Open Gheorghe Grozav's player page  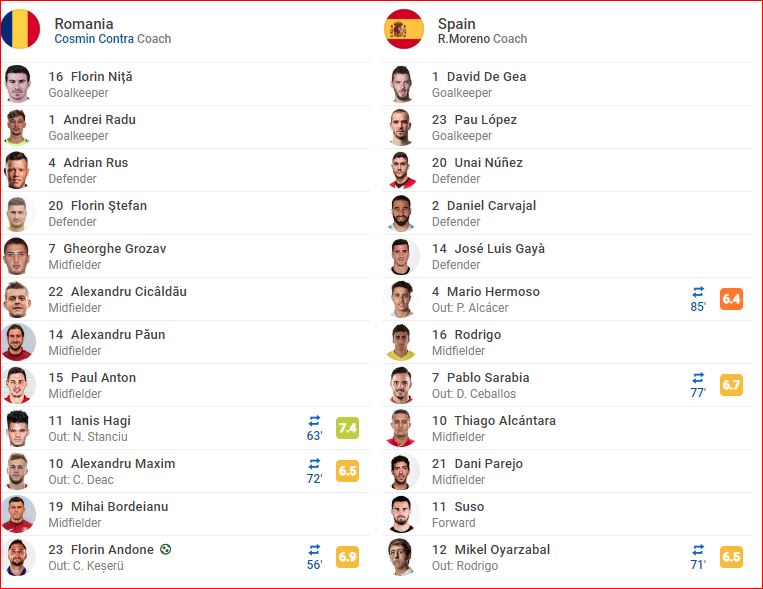115,248
